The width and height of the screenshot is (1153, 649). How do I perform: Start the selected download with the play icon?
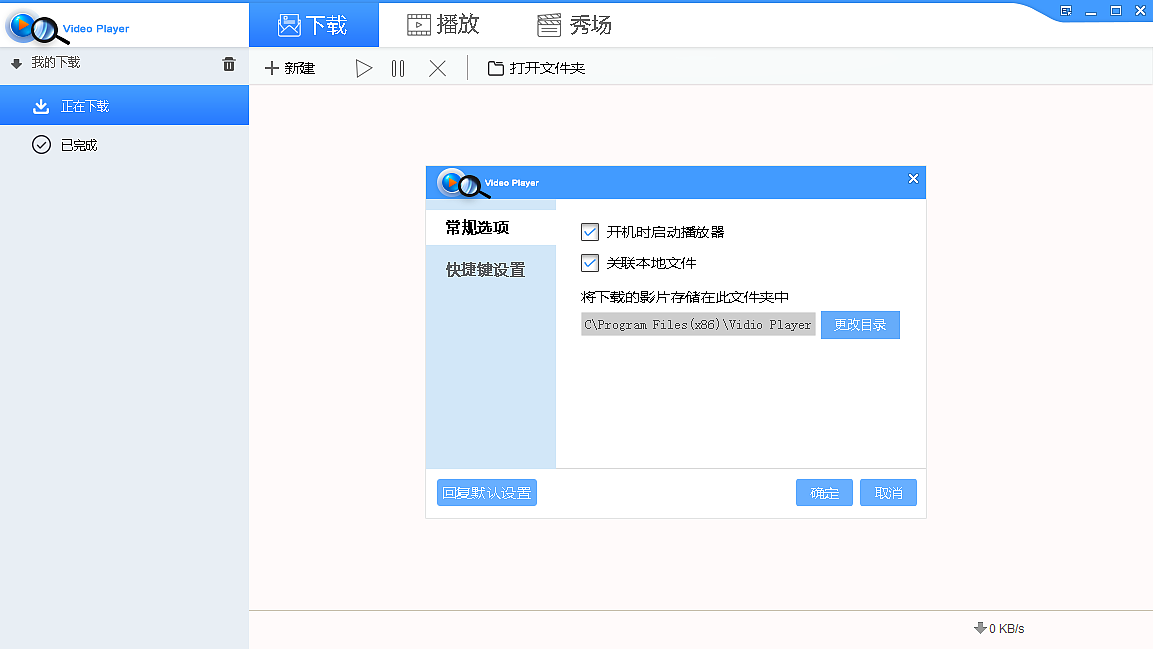tap(364, 68)
